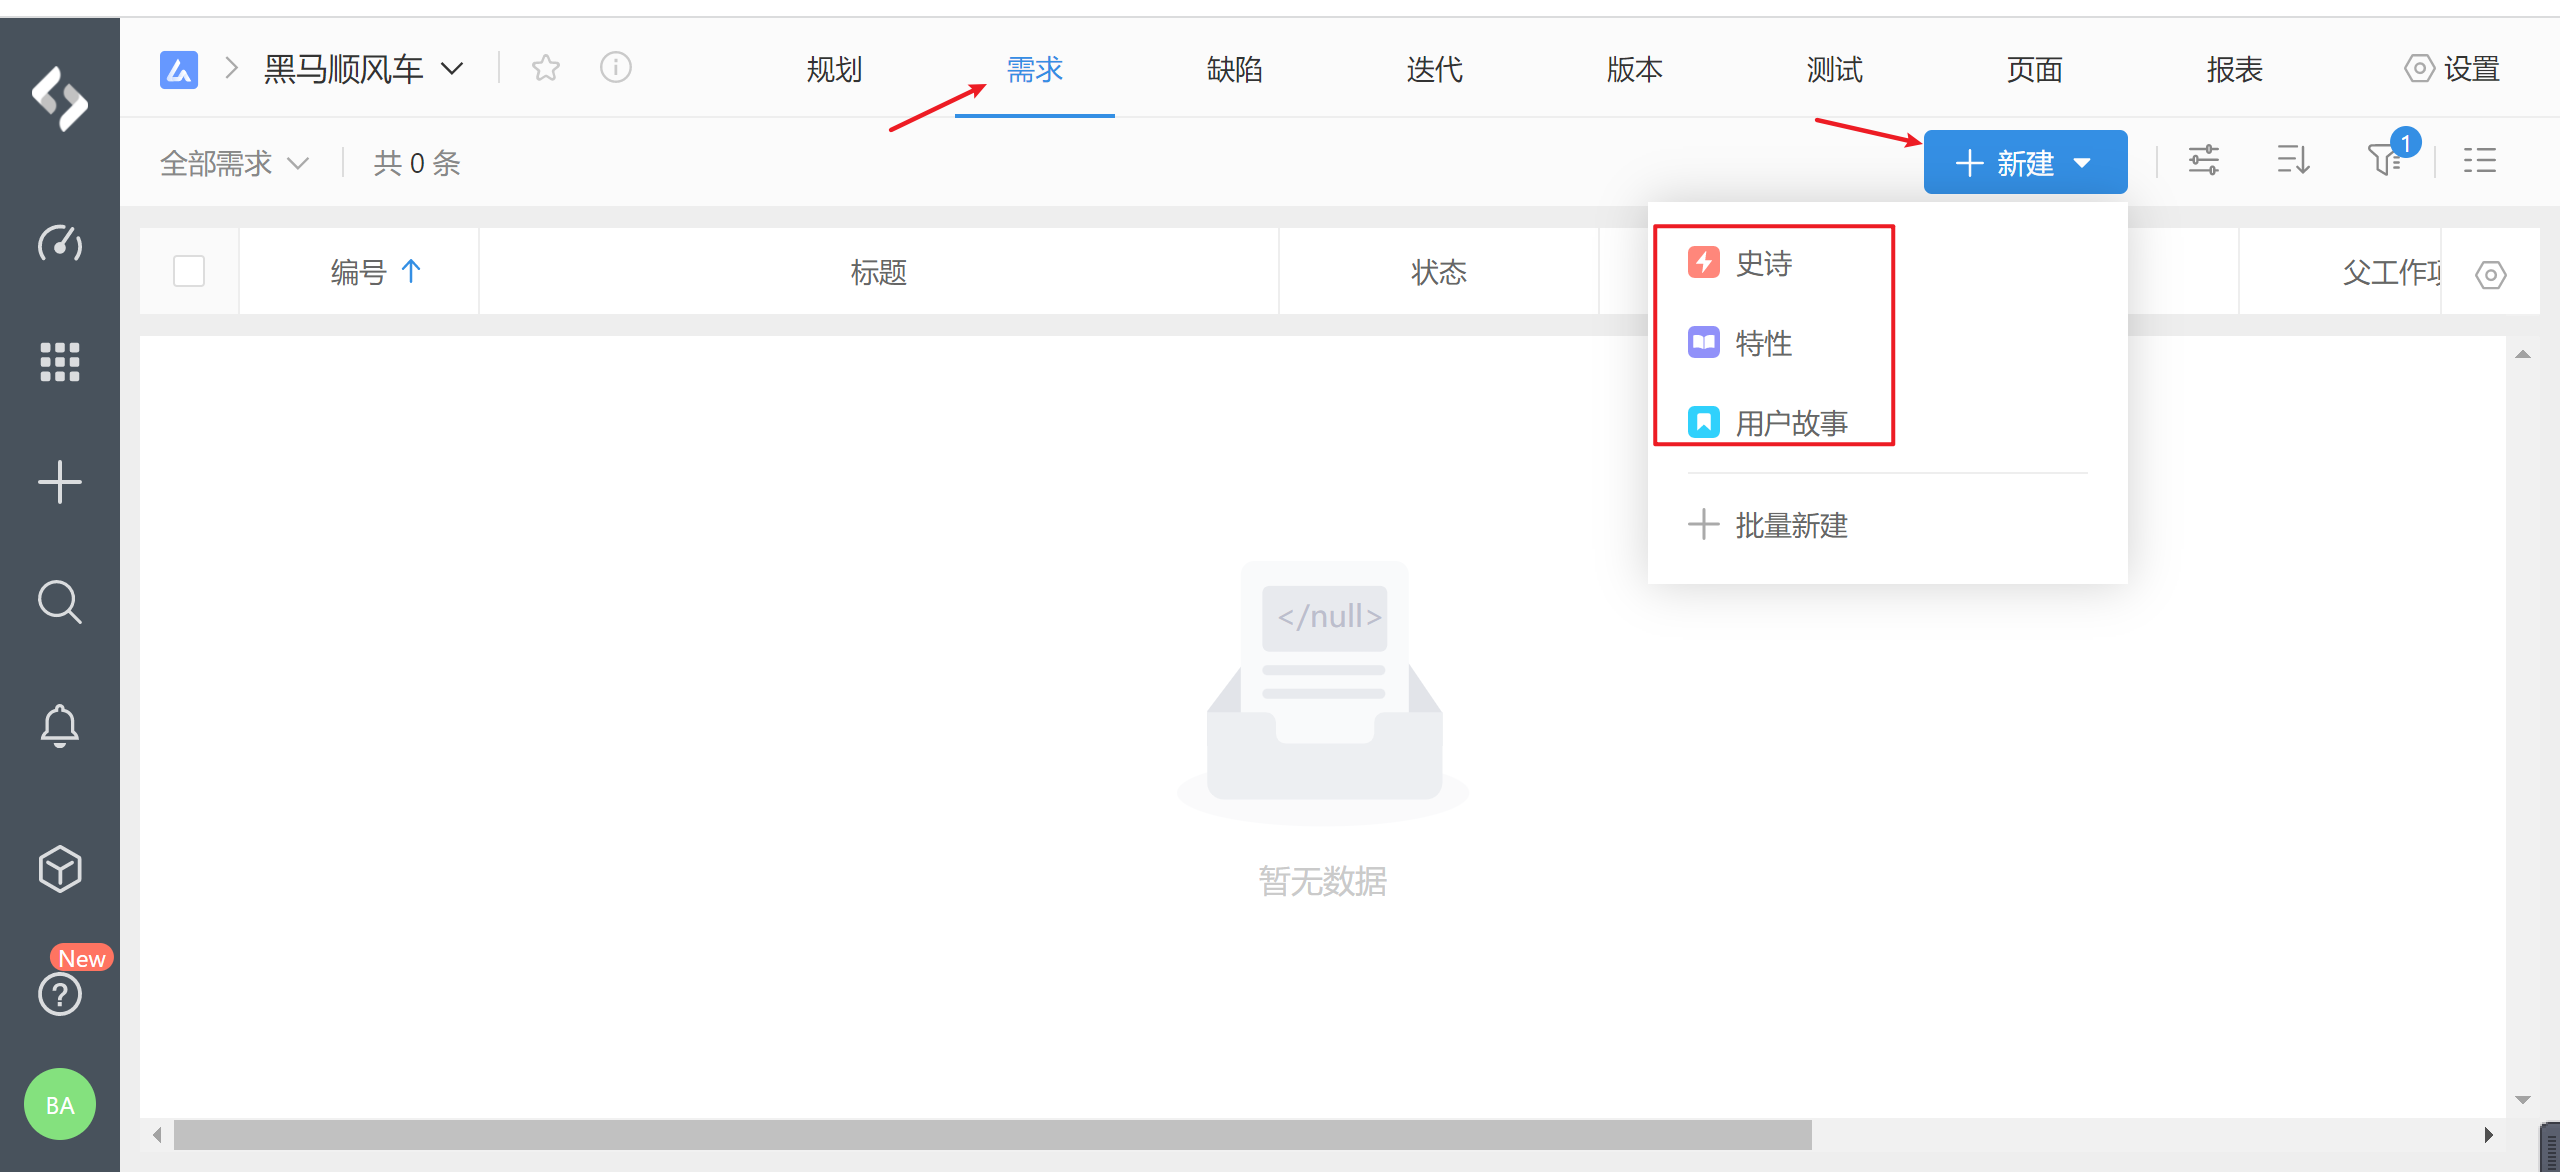Viewport: 2560px width, 1172px height.
Task: Click the sort order icon in toolbar
Action: (x=2293, y=160)
